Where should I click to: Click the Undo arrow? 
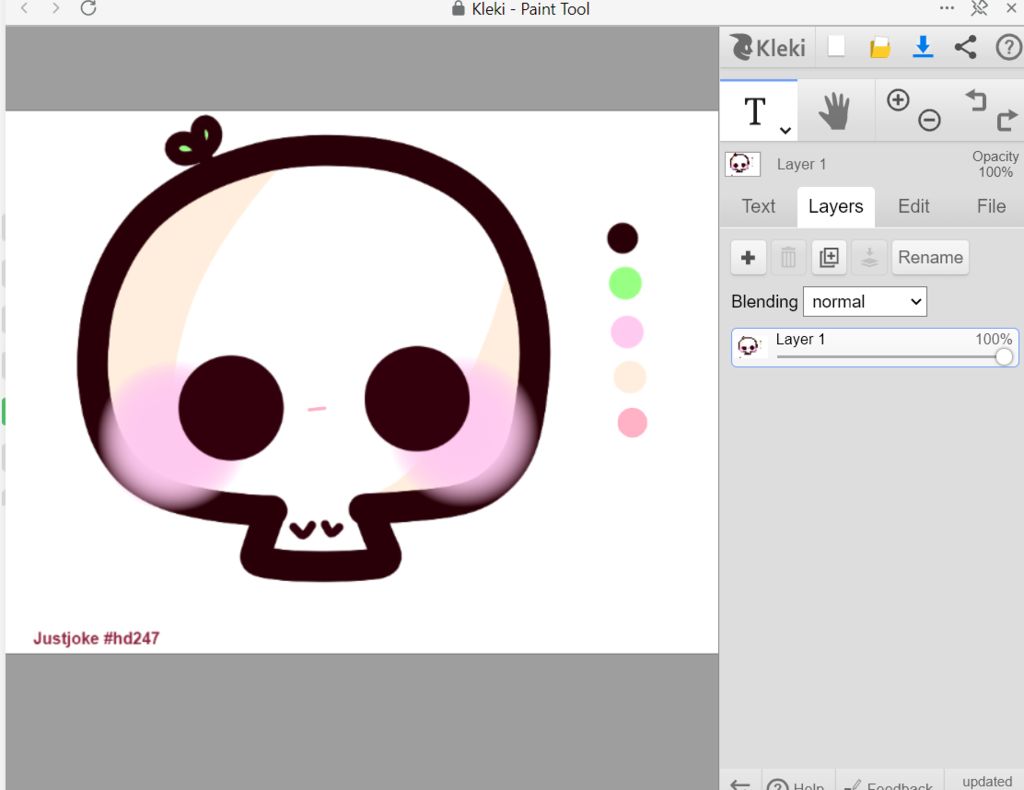click(x=976, y=100)
